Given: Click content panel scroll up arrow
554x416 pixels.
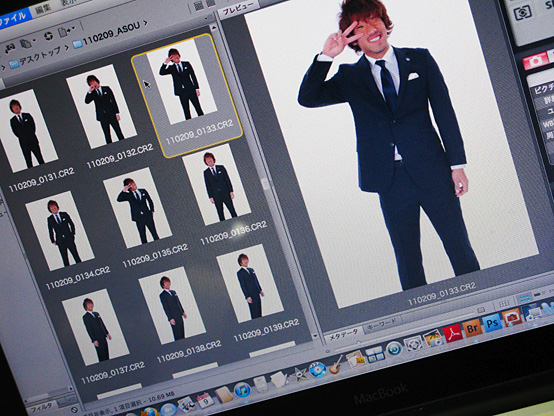Looking at the screenshot, I should (x=213, y=28).
